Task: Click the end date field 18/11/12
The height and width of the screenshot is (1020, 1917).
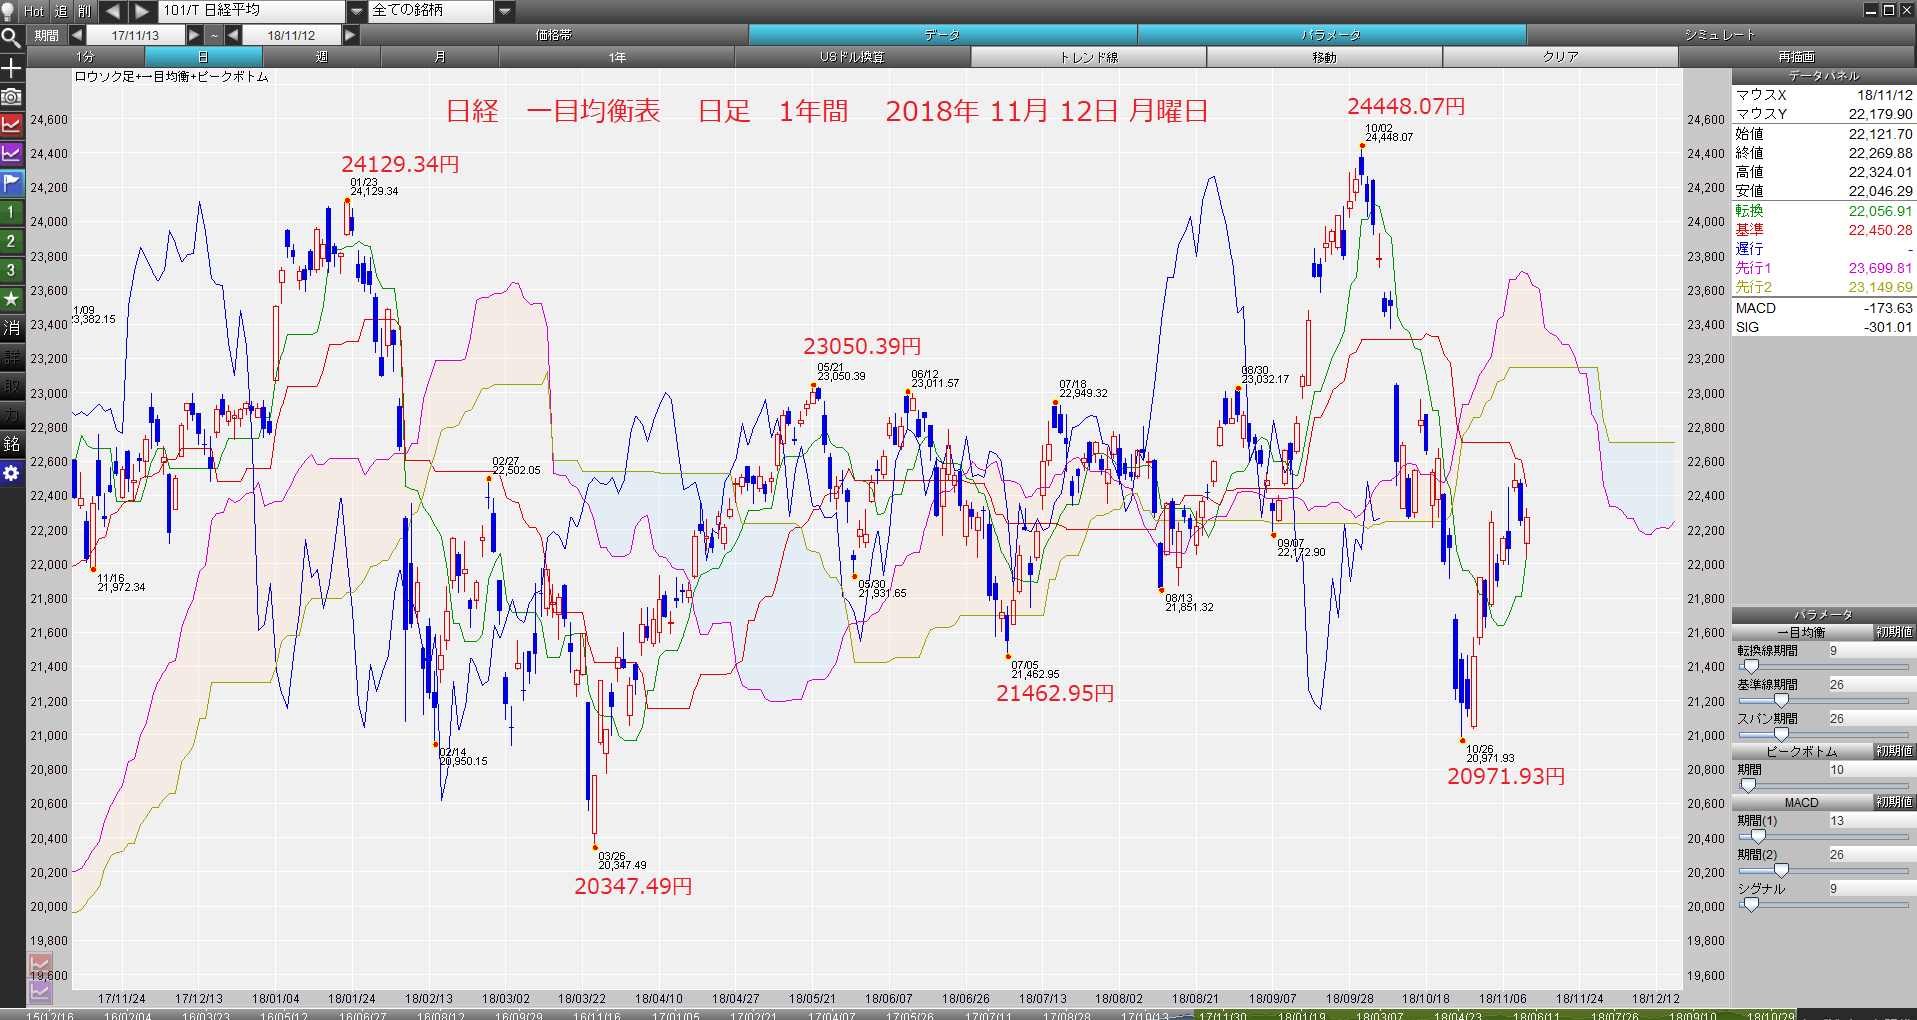Action: click(x=291, y=35)
